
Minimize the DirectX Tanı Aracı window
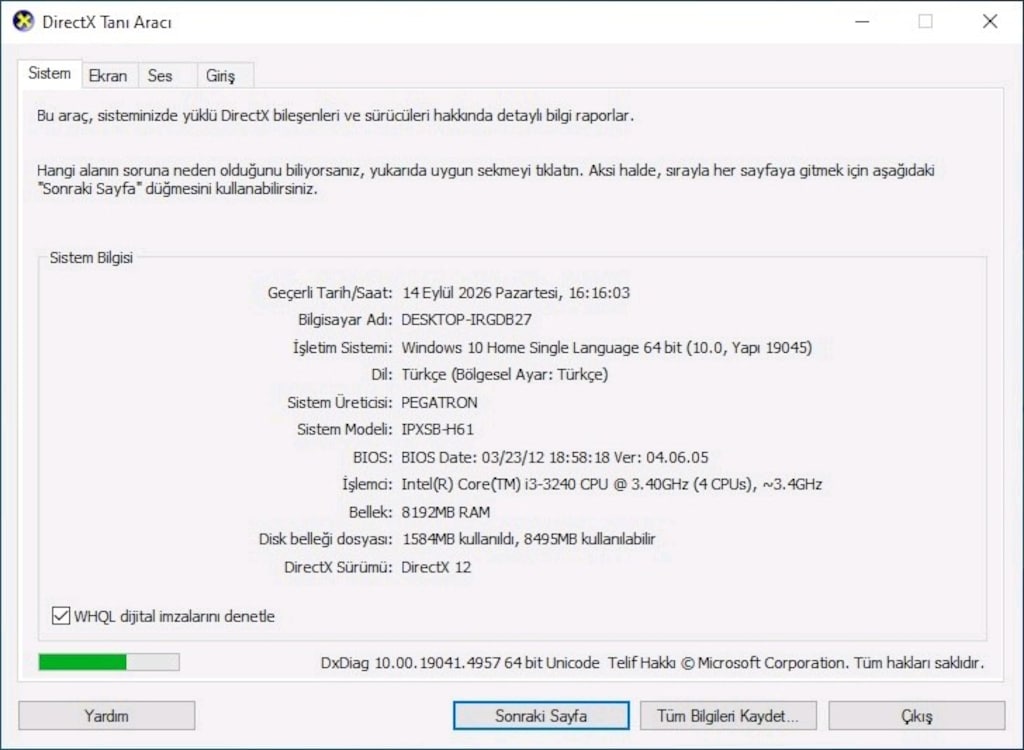(863, 22)
